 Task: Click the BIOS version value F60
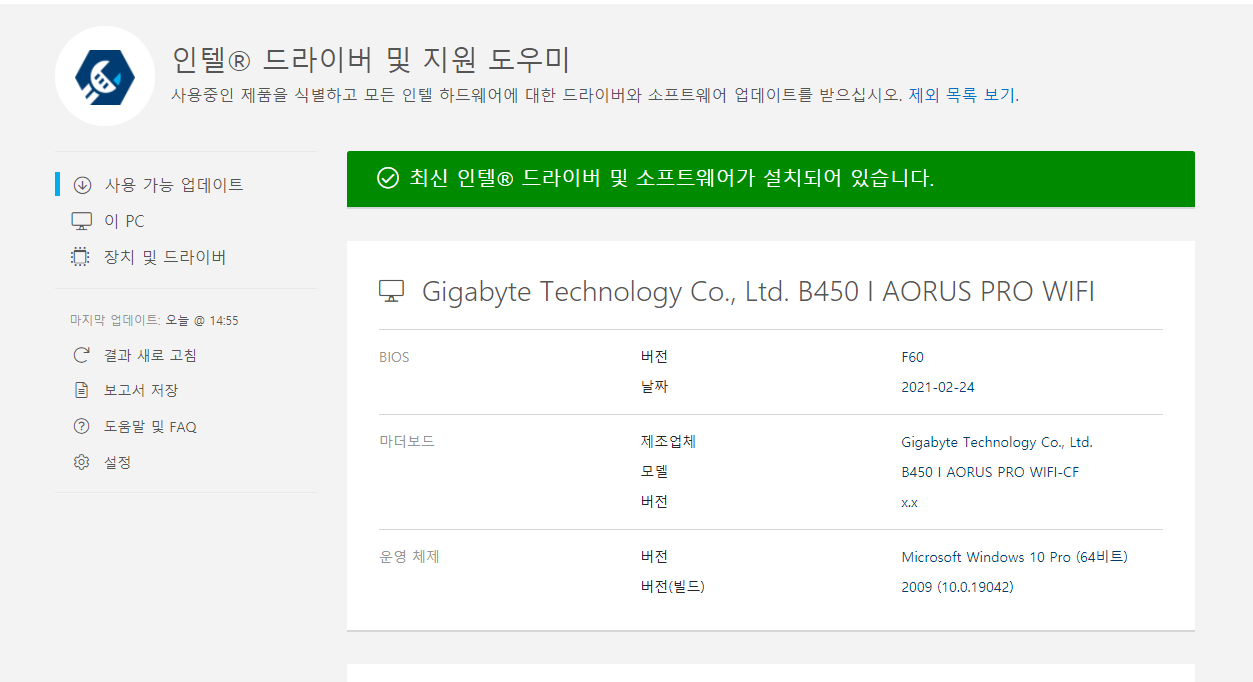tap(913, 357)
